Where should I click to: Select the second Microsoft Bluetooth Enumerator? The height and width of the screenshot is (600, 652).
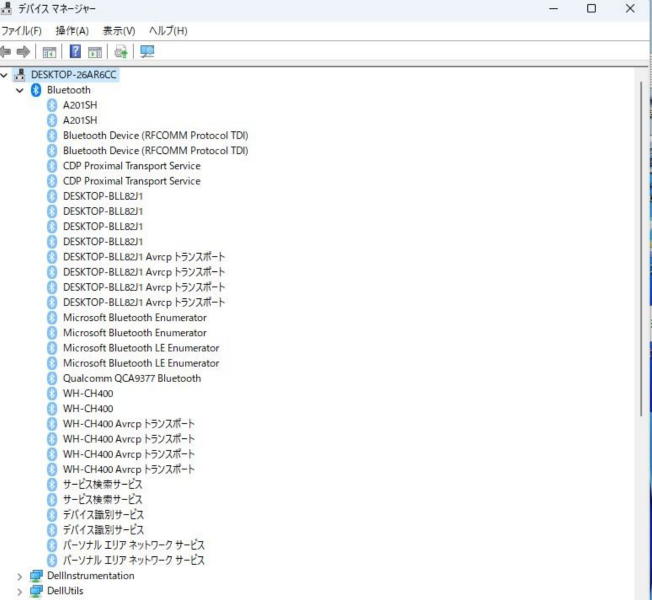coord(135,333)
